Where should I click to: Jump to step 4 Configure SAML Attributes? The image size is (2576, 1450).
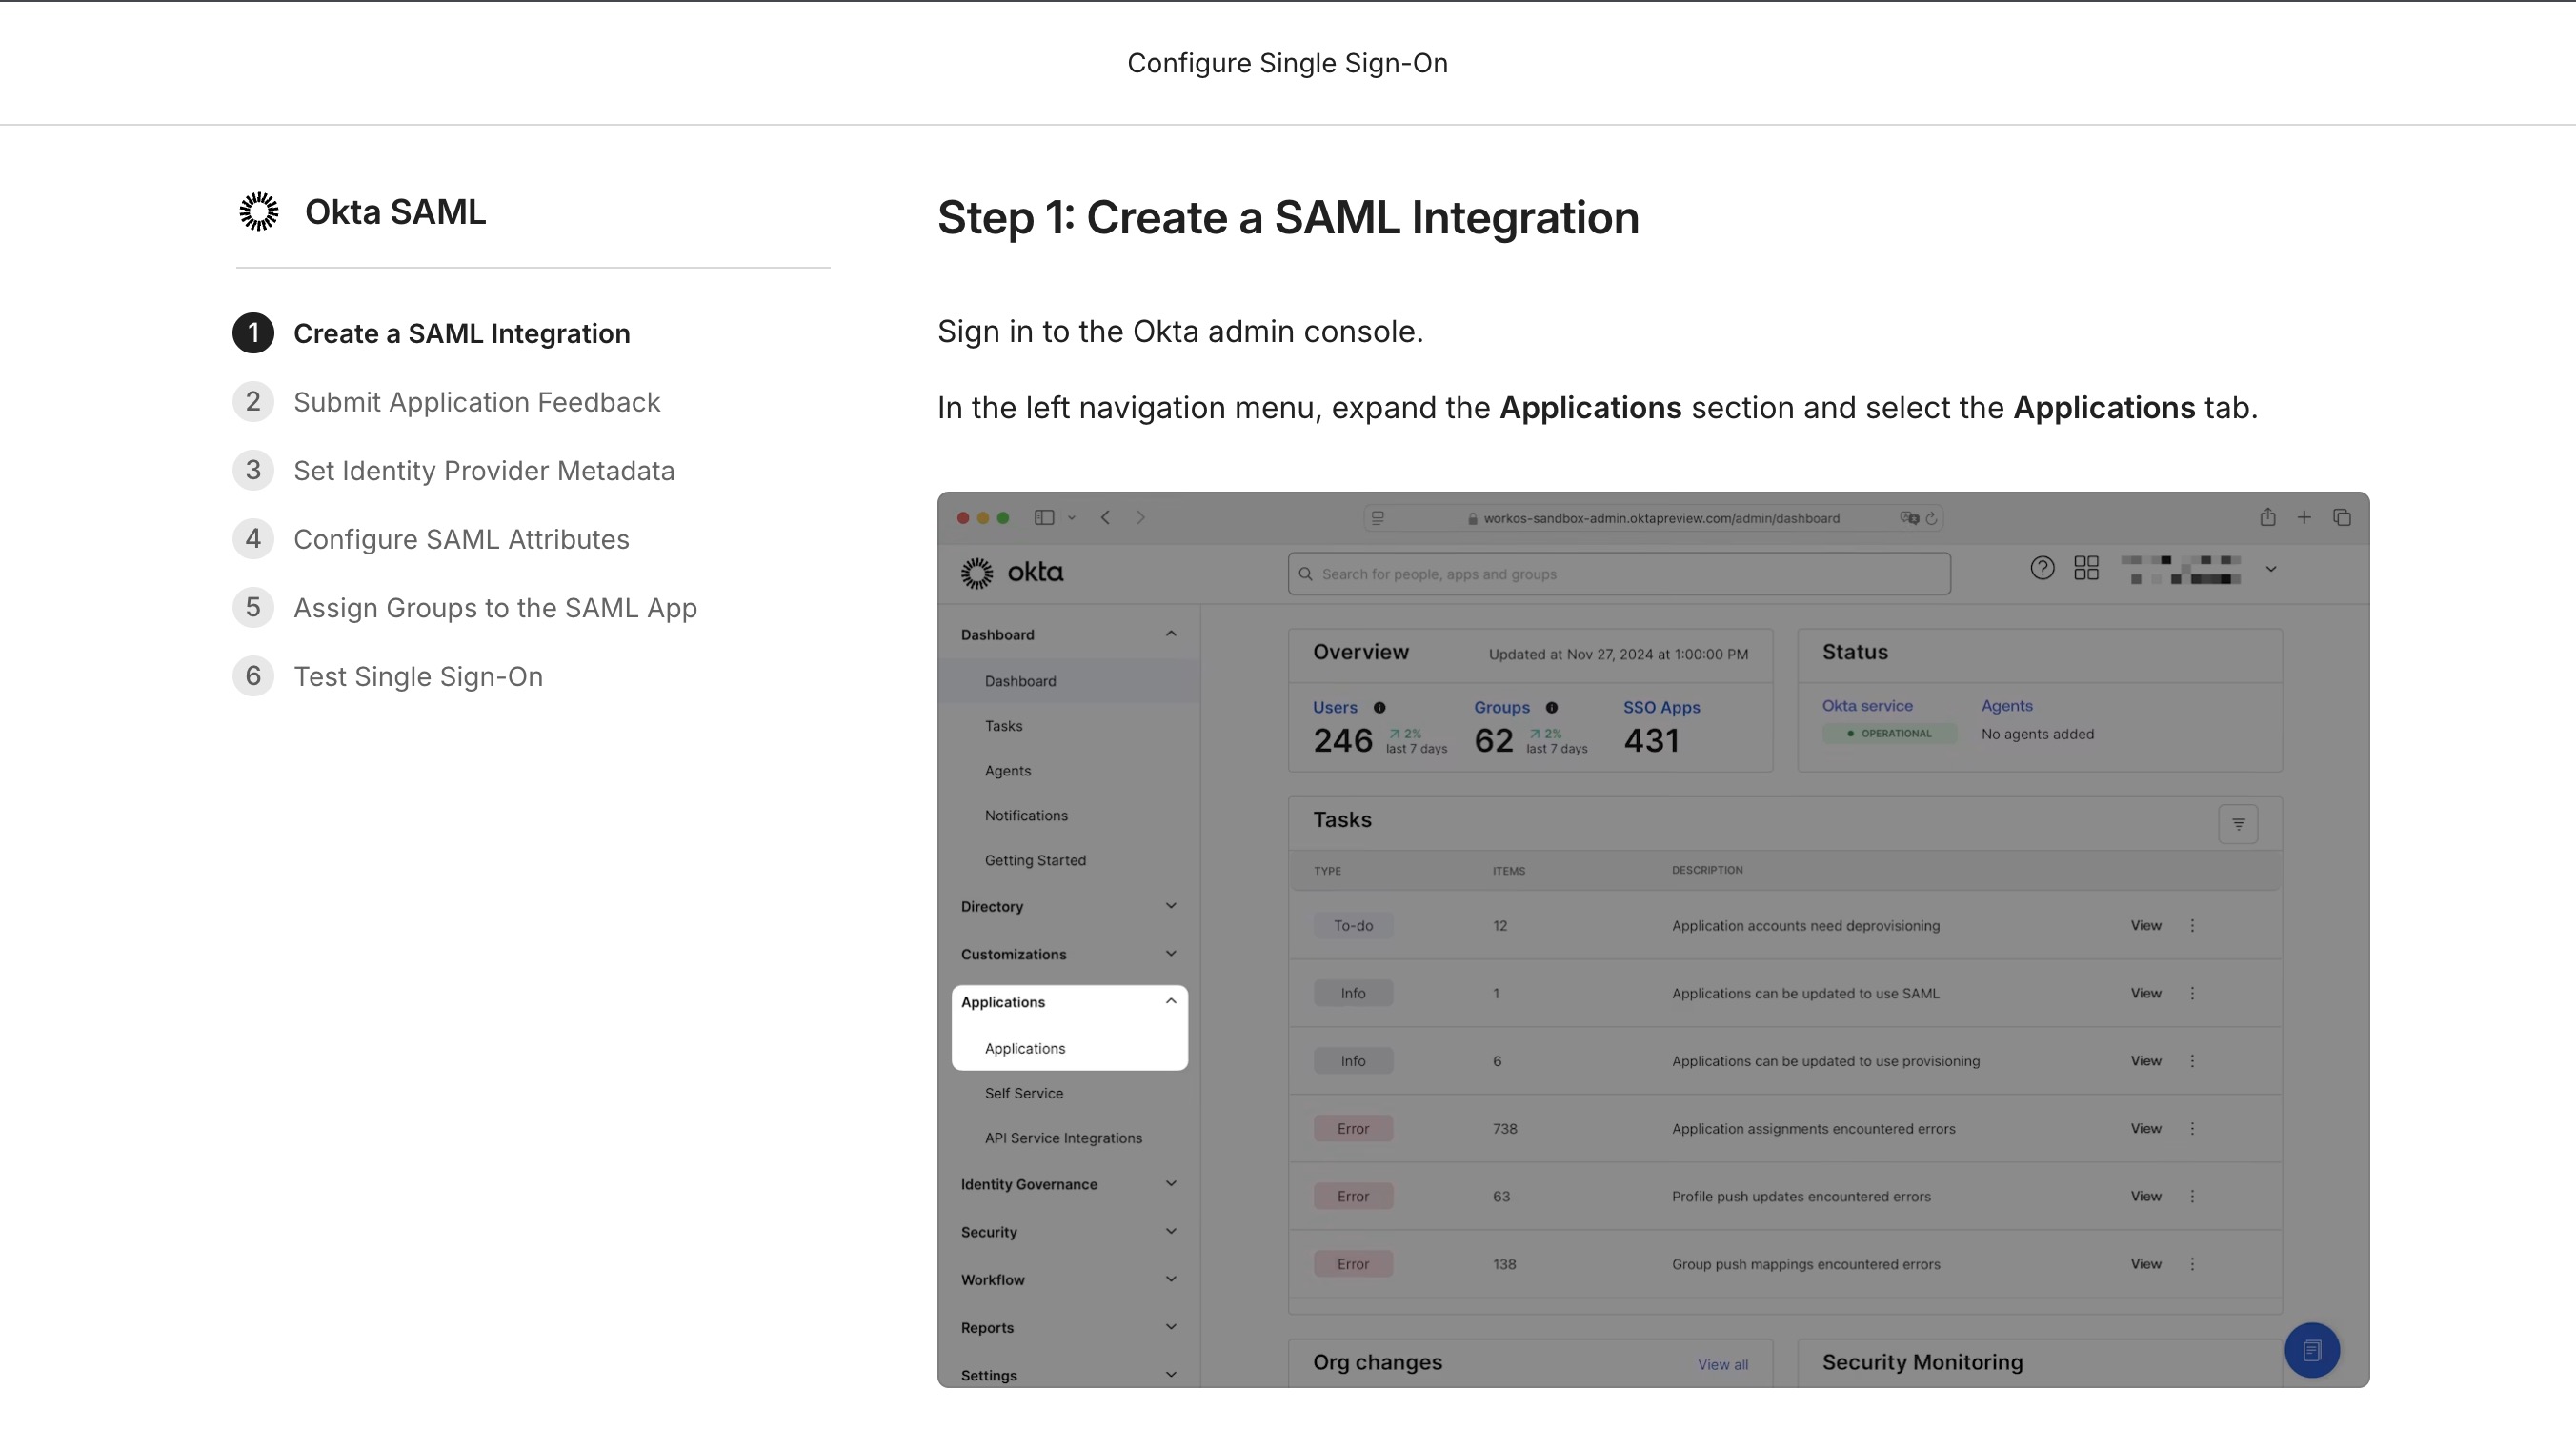pyautogui.click(x=431, y=539)
